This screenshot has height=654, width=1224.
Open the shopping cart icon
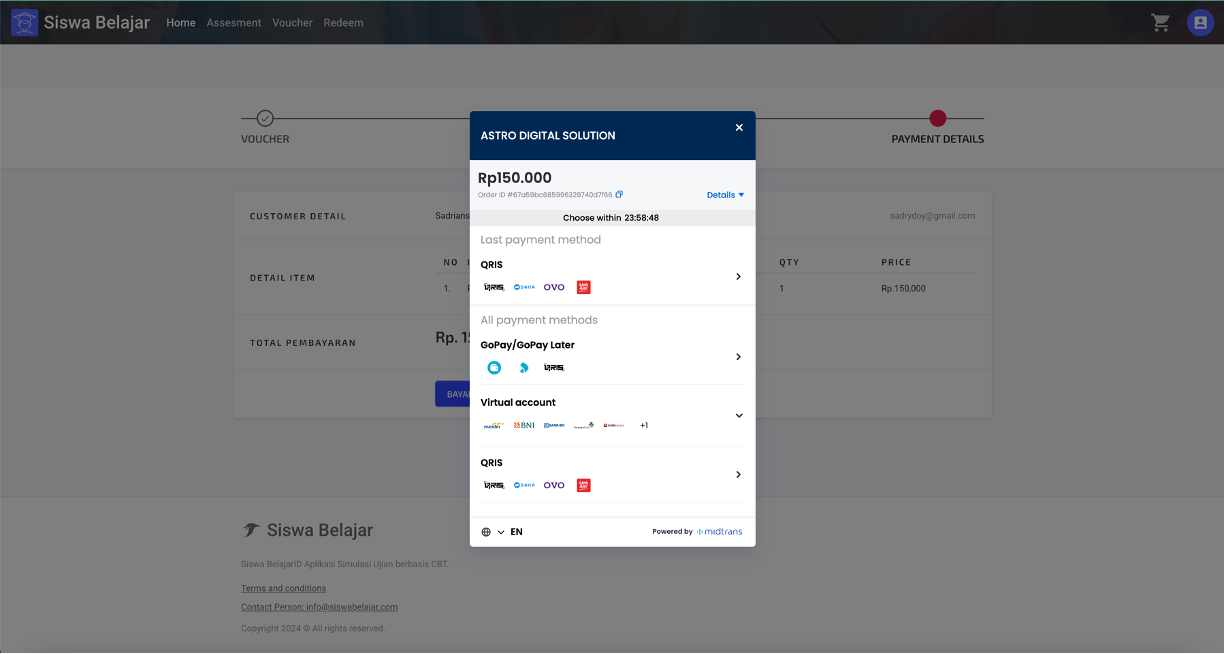click(1160, 22)
